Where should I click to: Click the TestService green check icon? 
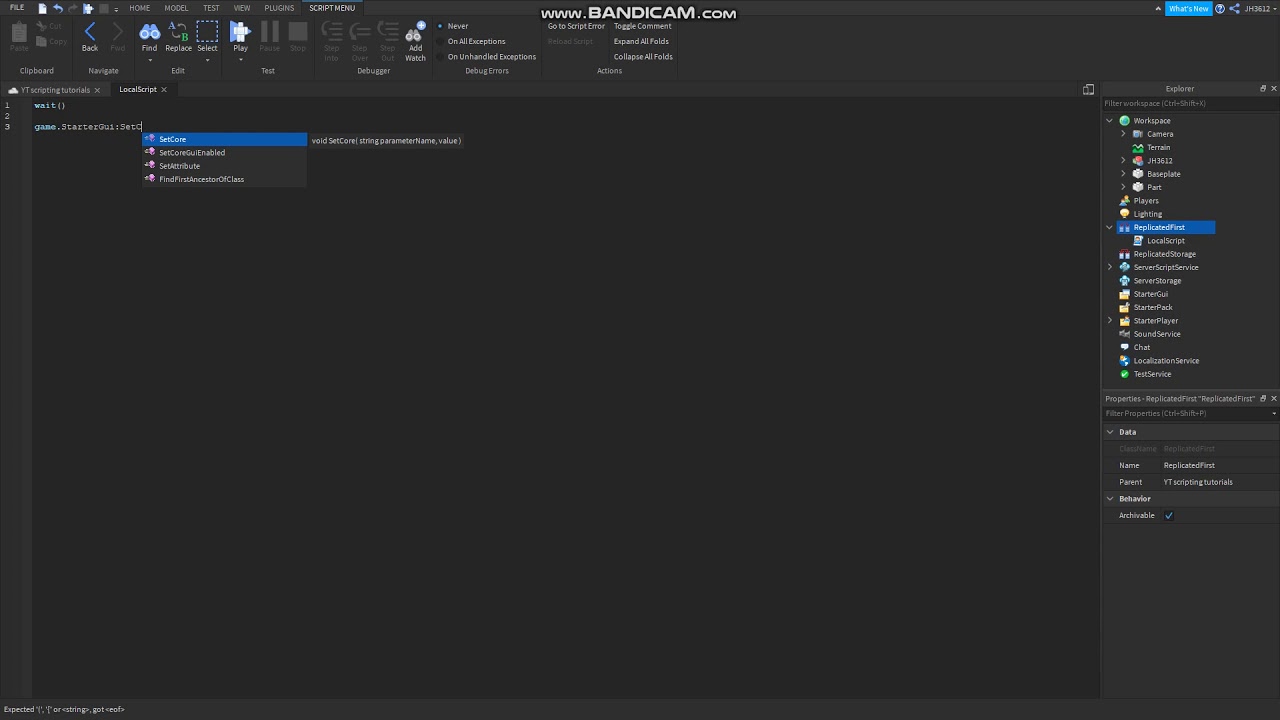pos(1124,374)
